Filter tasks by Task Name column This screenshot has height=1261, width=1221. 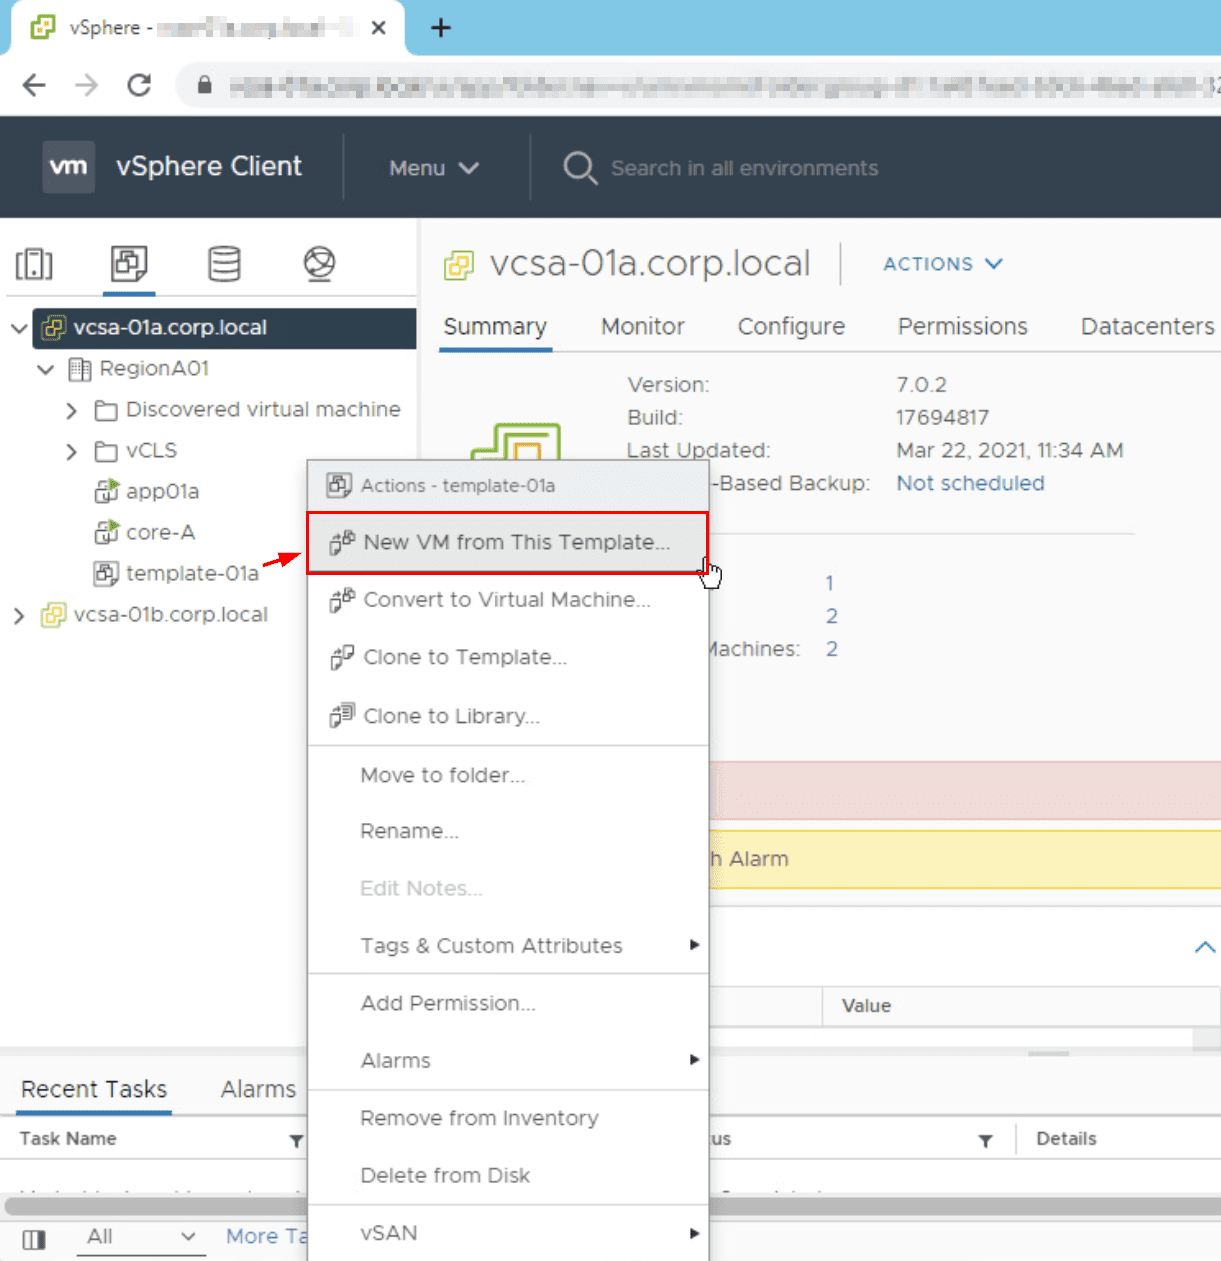coord(296,1140)
